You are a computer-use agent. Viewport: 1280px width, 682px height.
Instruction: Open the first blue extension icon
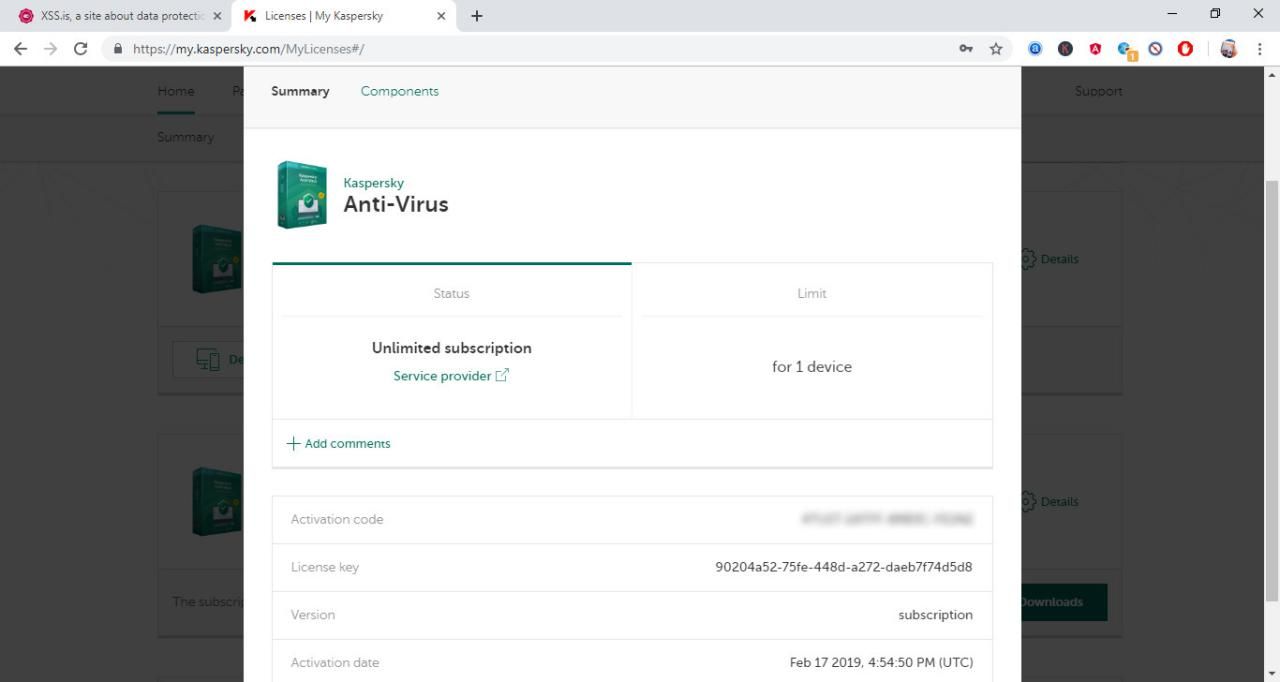point(1035,48)
